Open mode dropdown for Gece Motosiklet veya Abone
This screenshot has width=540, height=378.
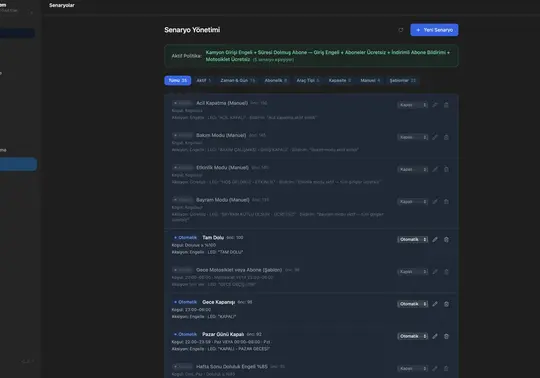click(x=413, y=272)
